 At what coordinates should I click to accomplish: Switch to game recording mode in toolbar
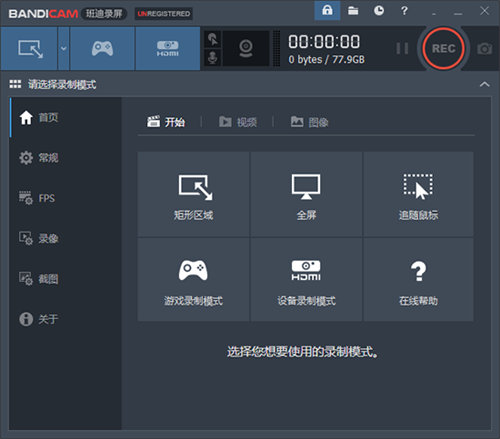(x=102, y=49)
